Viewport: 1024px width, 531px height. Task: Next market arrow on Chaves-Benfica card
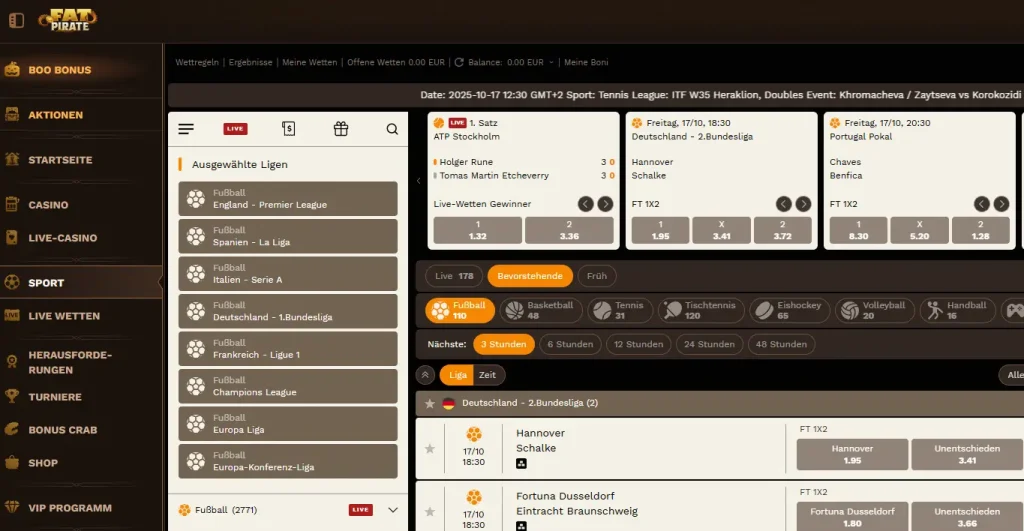pos(1001,204)
